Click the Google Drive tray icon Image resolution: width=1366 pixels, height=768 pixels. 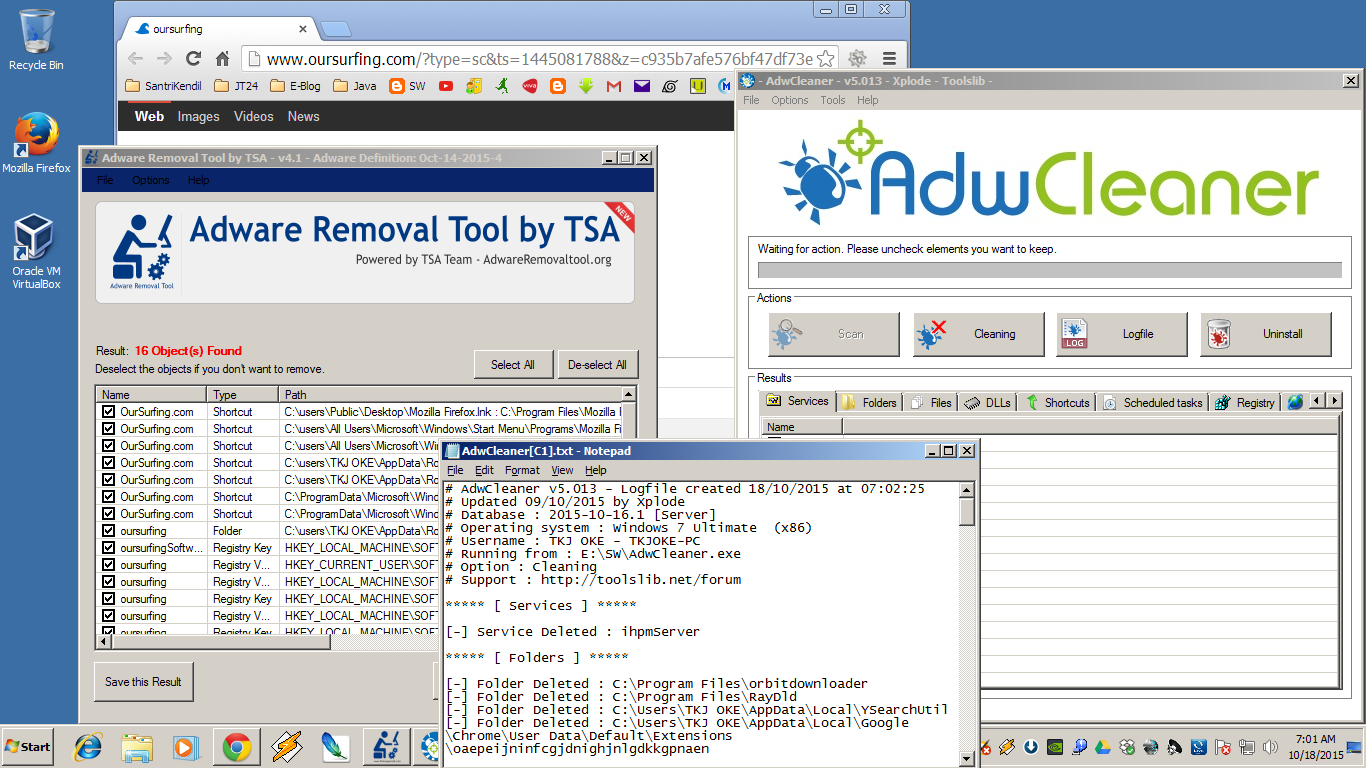1102,747
